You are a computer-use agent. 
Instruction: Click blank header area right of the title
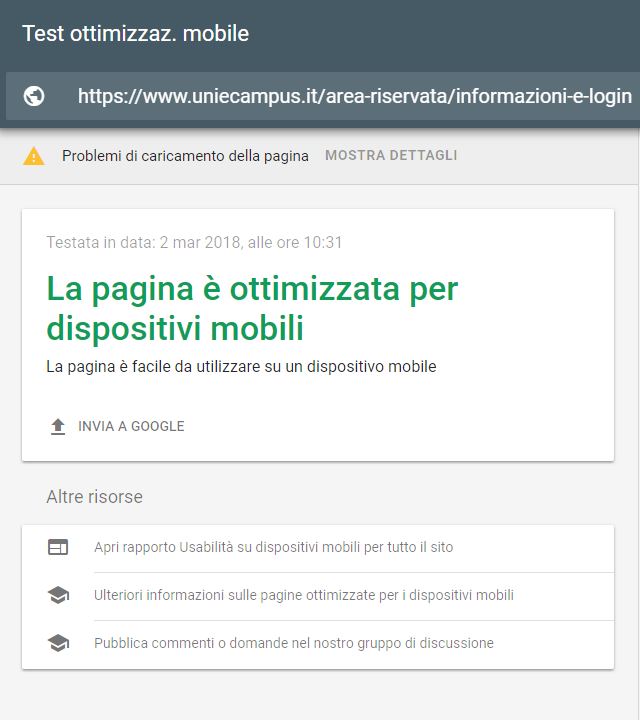(450, 34)
